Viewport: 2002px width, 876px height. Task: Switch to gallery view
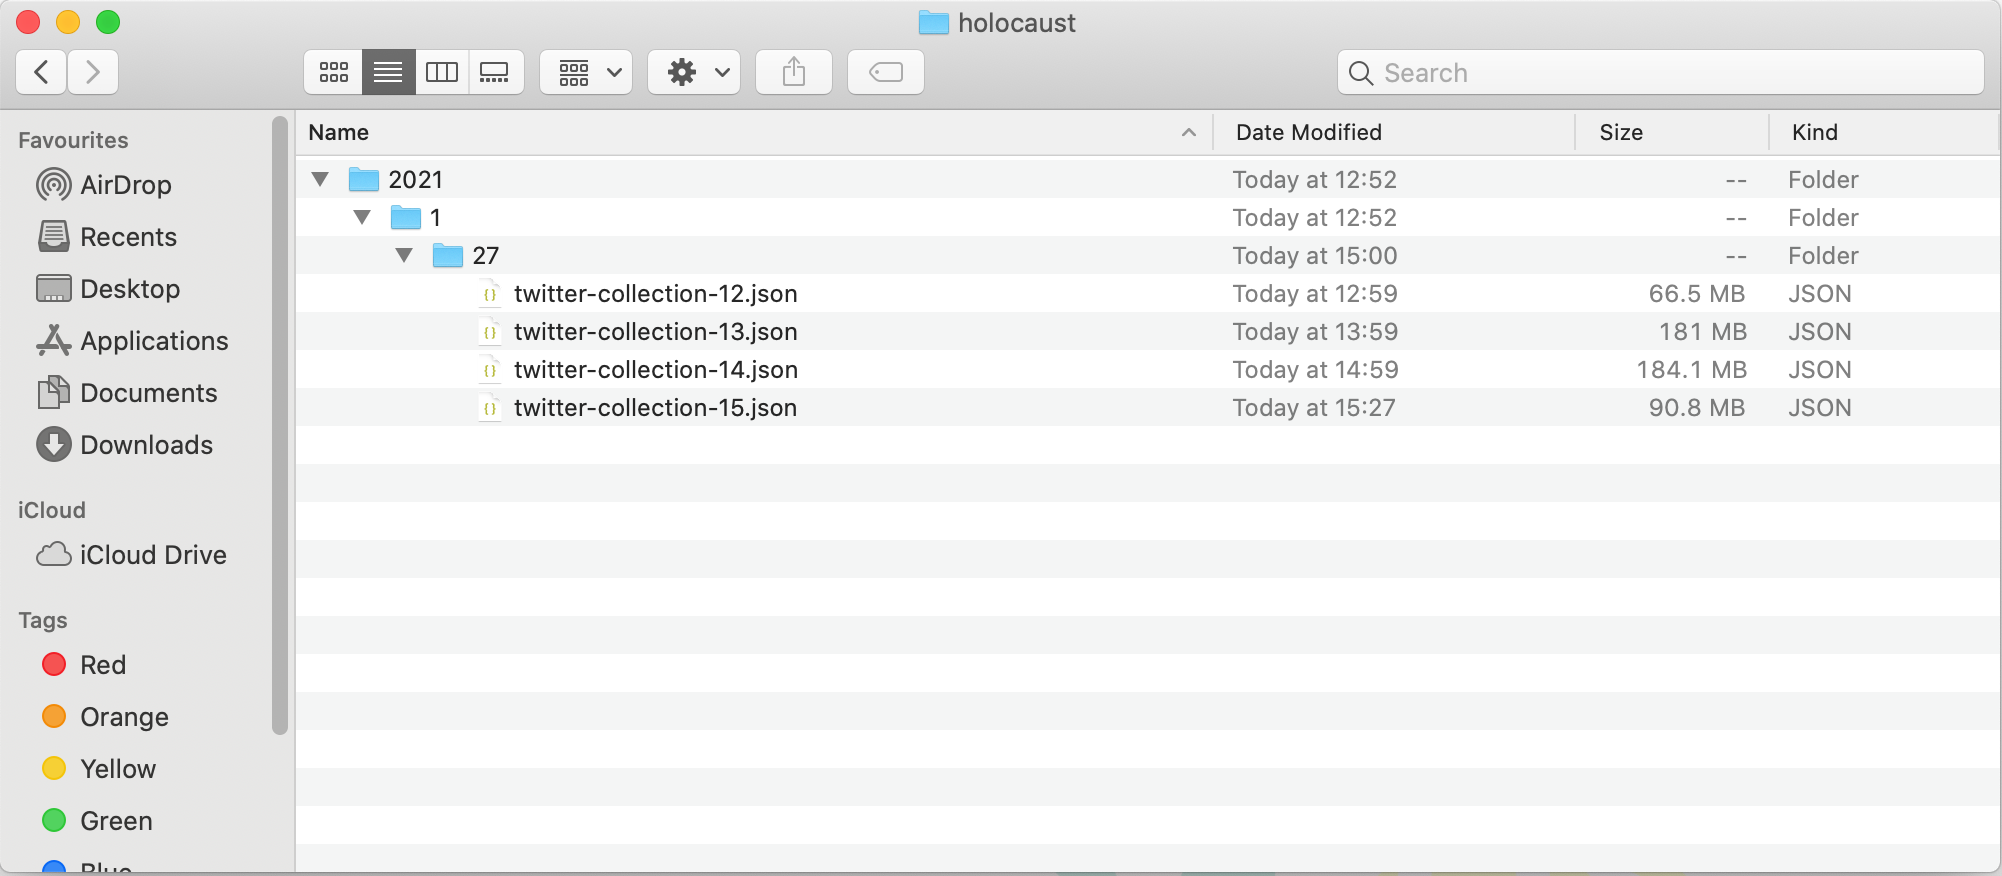(x=496, y=72)
